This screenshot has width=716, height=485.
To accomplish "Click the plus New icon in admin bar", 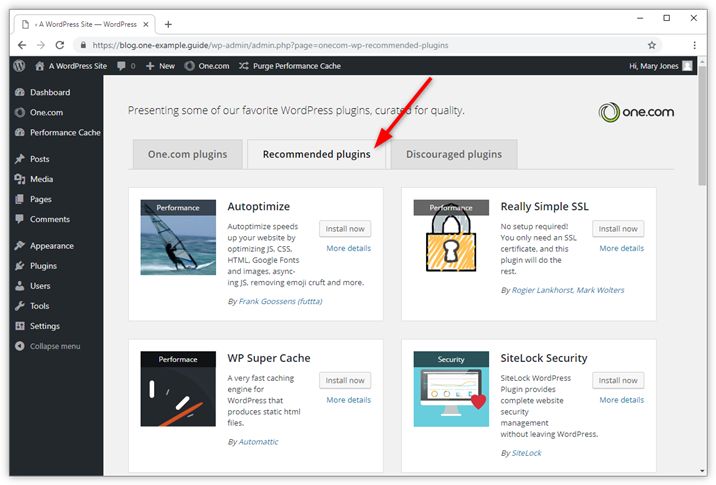I will (150, 66).
